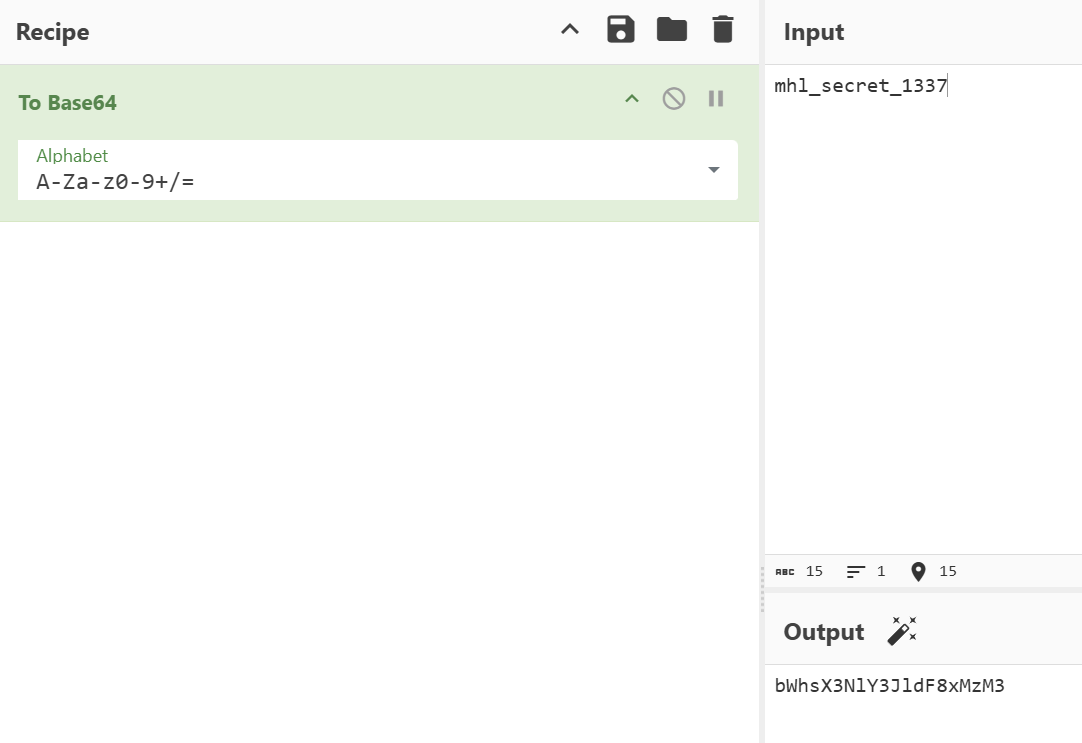This screenshot has height=743, width=1082.
Task: Open the Alphabet dropdown menu
Action: tap(714, 170)
